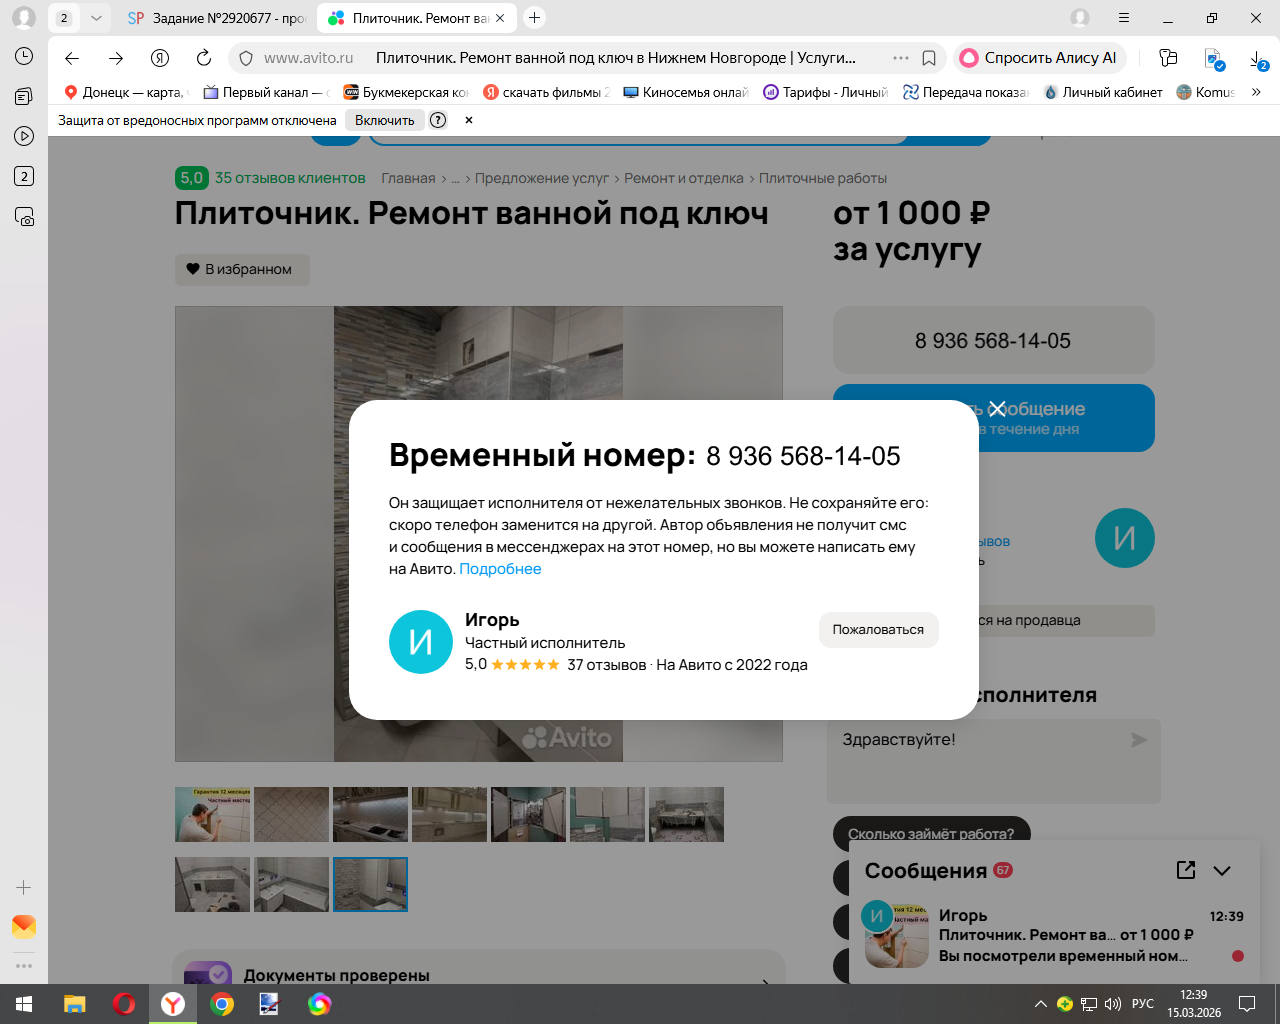Open the Игорь conversation in Сообщения
The height and width of the screenshot is (1024, 1280).
point(1056,936)
